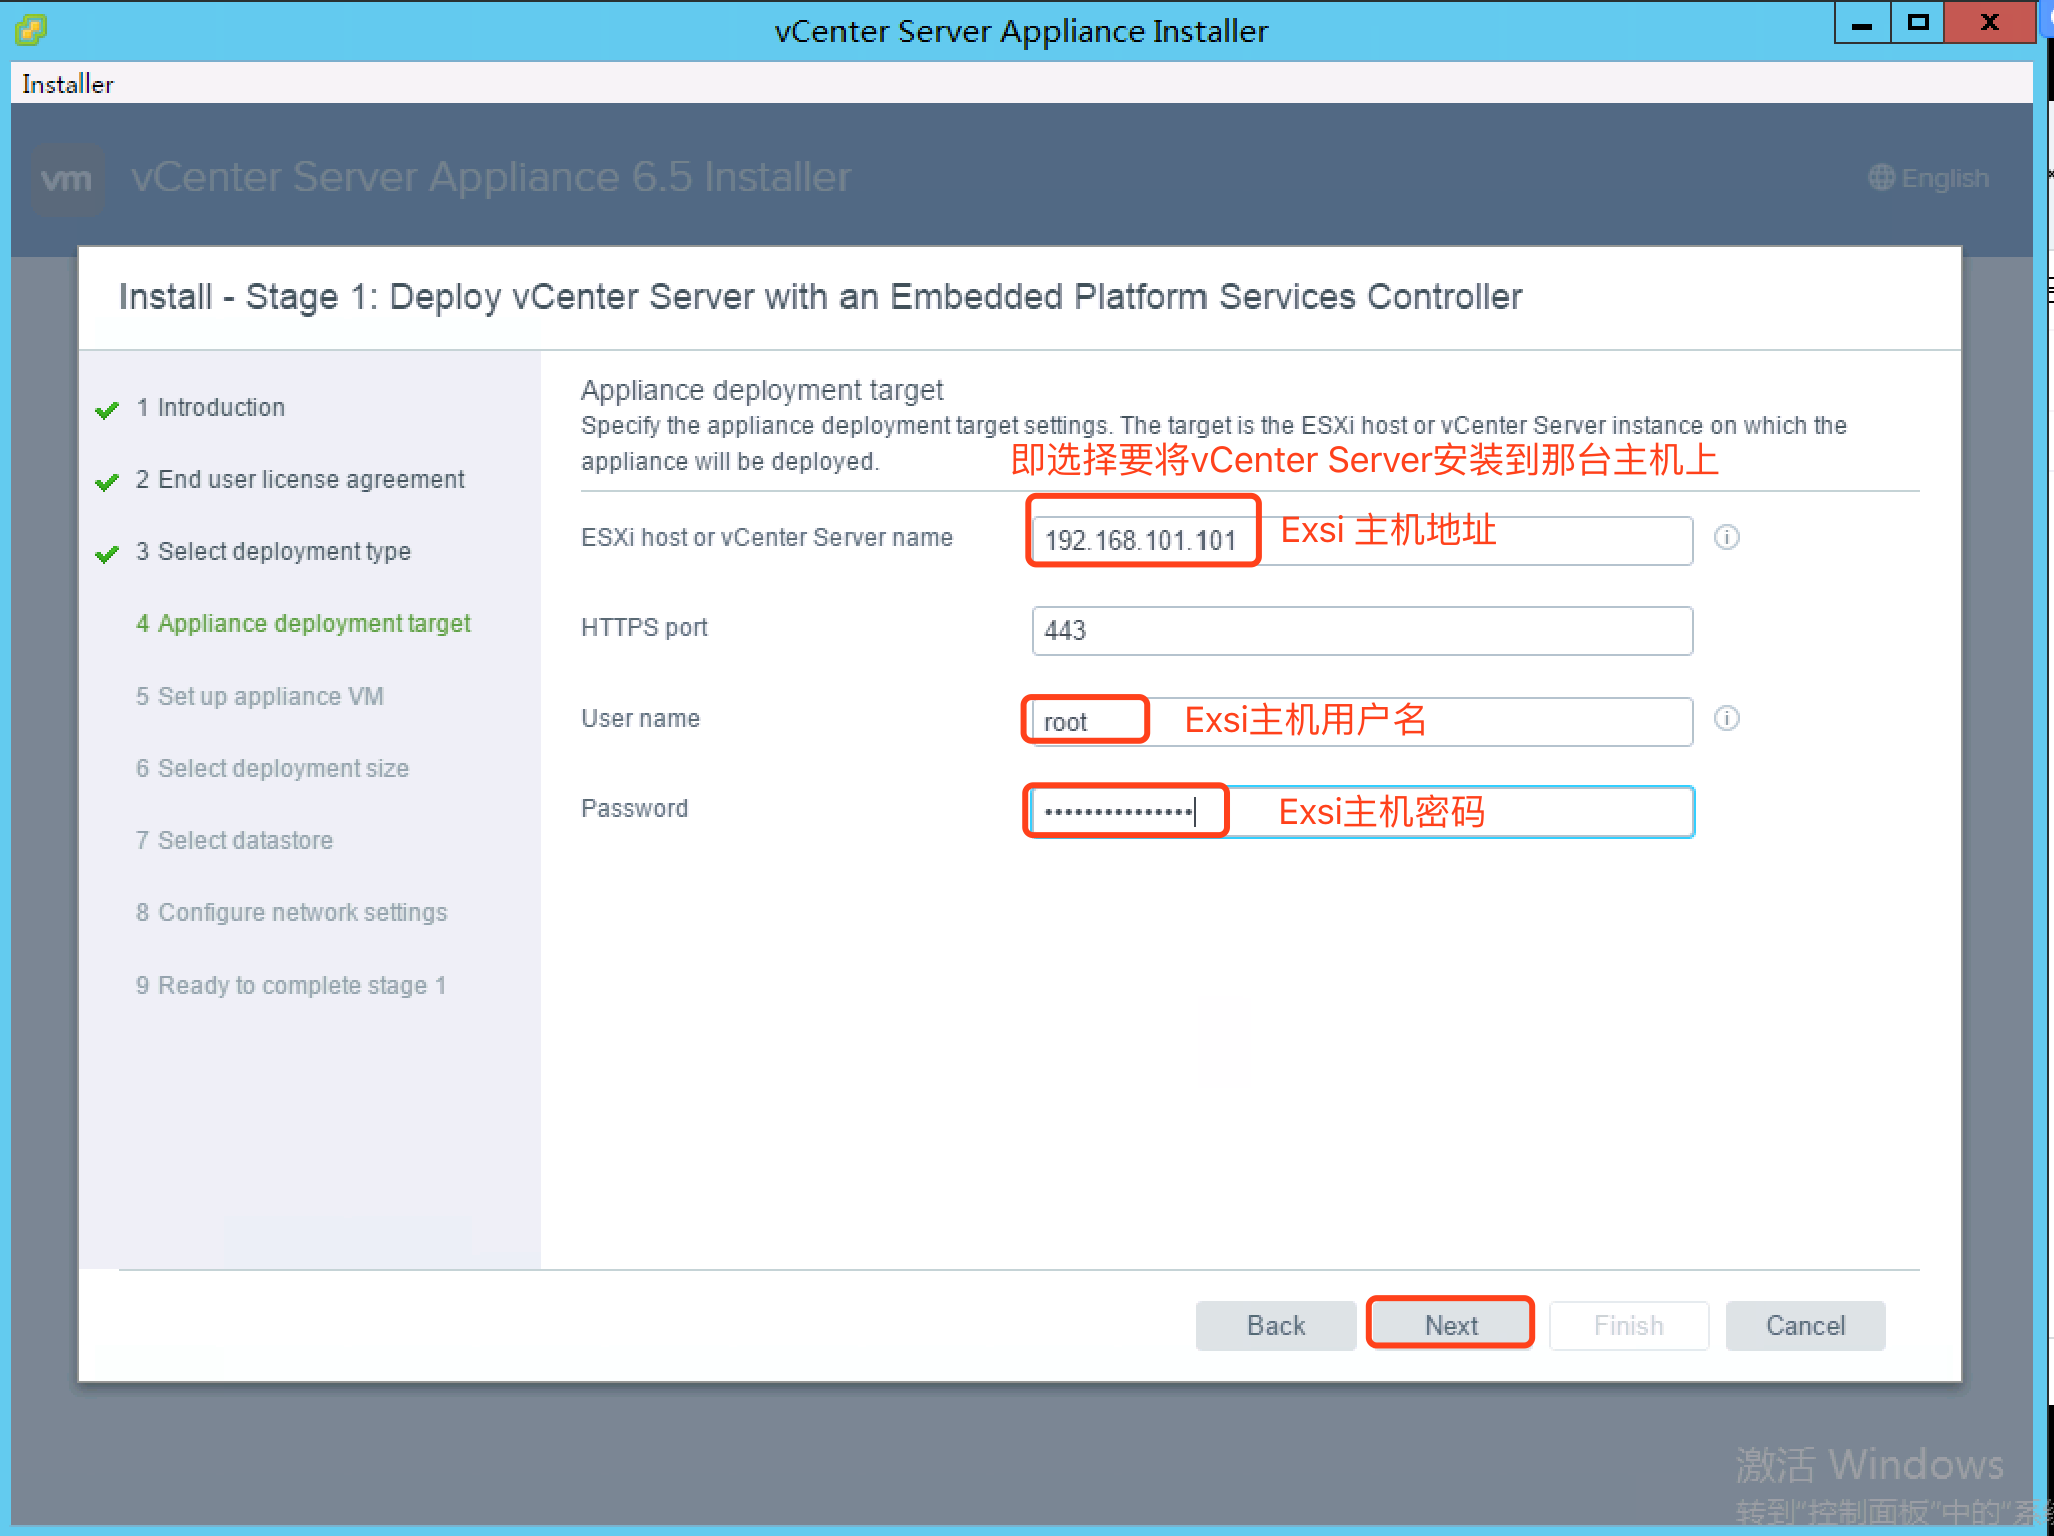Select step 8 Configure network settings
This screenshot has width=2054, height=1536.
(291, 912)
